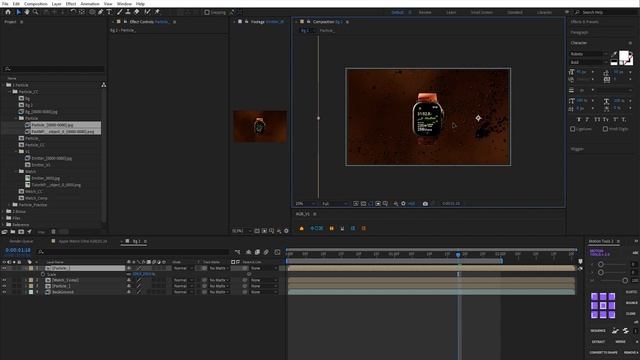Click the orange icon in the AGR_V1 panel
The height and width of the screenshot is (360, 640).
point(302,229)
